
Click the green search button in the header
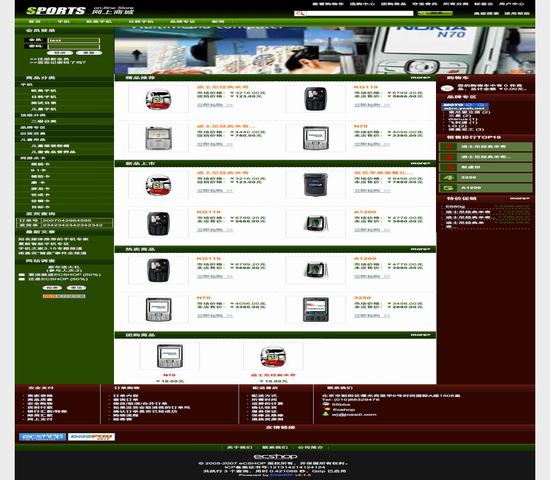point(435,13)
